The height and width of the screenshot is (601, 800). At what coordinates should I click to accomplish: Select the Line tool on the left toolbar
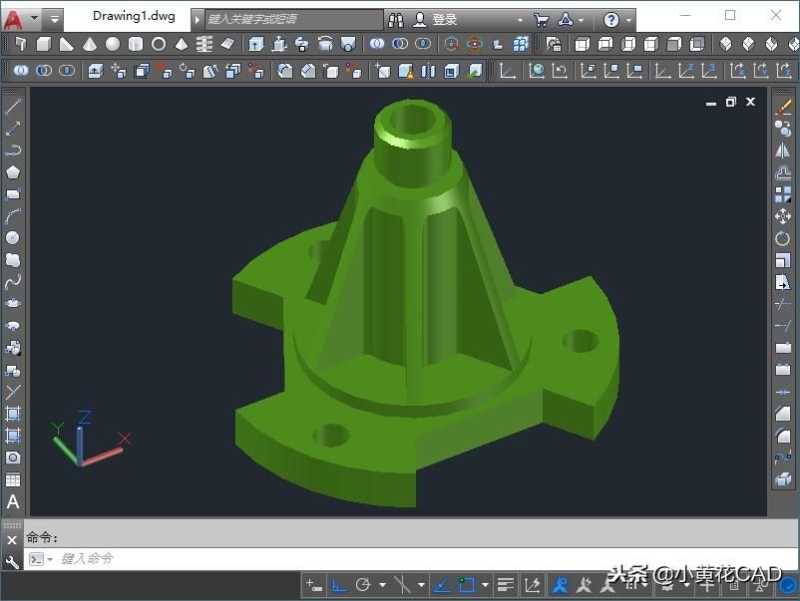click(13, 105)
